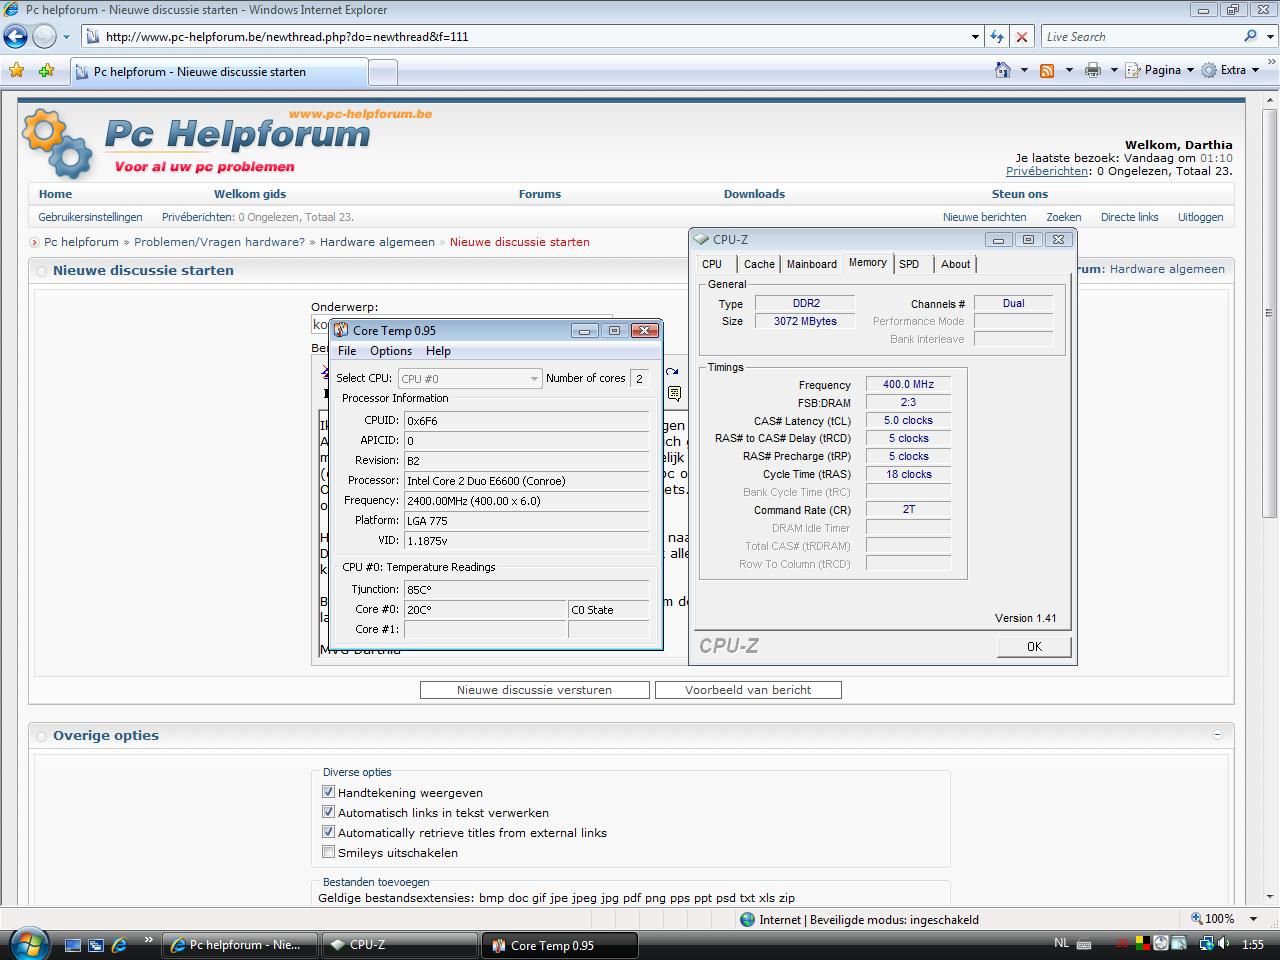Open Favorites Center star icon

(16, 71)
